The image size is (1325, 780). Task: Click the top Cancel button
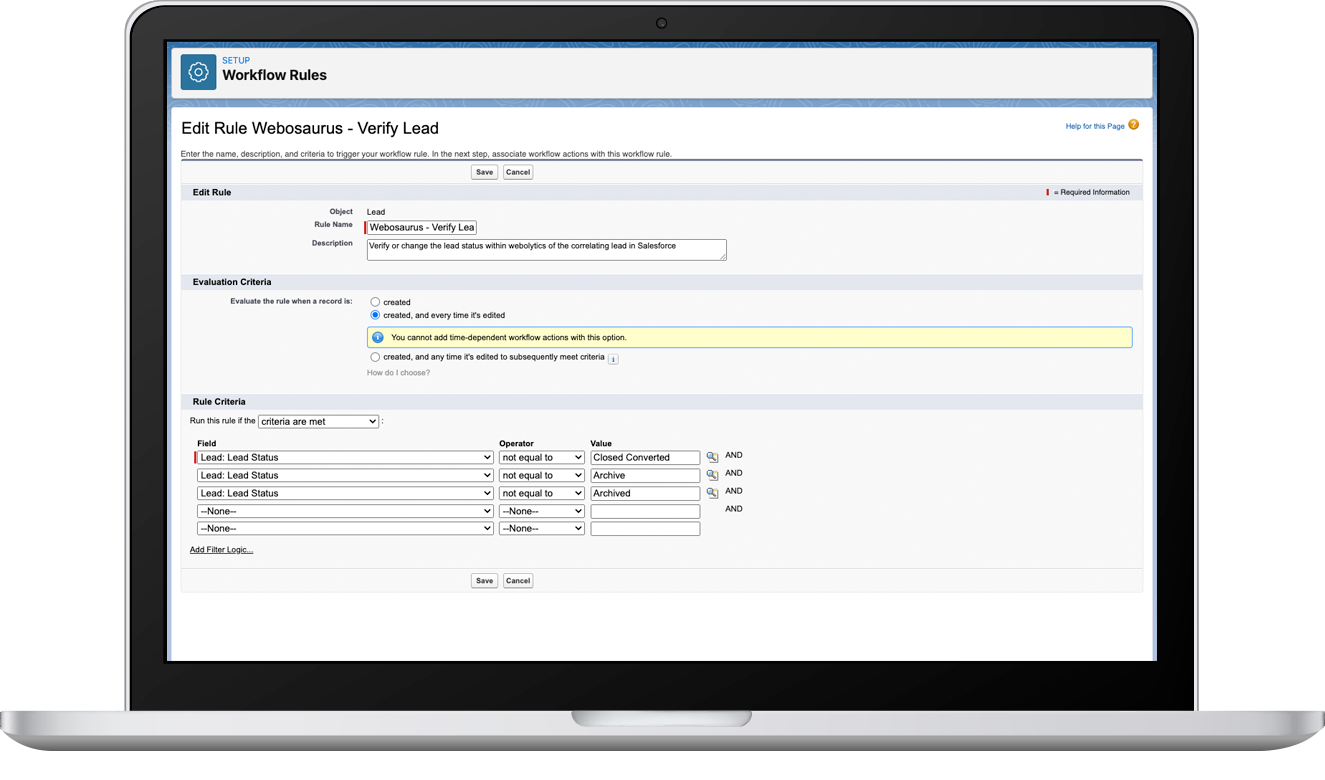coord(518,172)
